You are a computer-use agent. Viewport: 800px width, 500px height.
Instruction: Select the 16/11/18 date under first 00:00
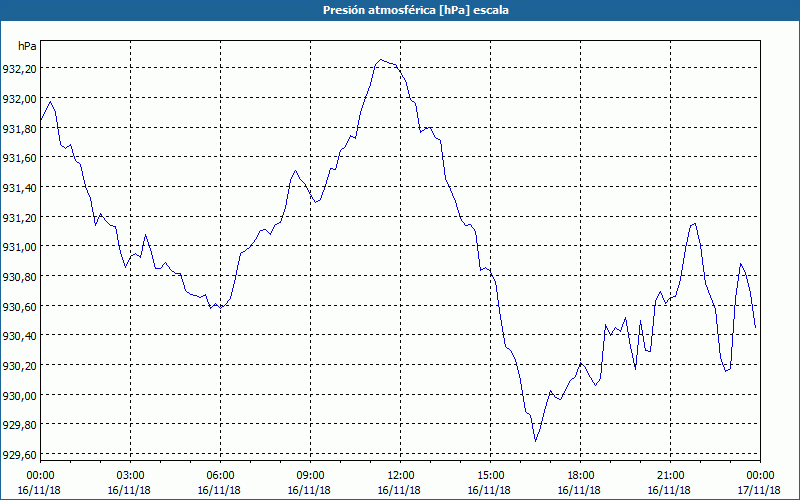tap(39, 490)
